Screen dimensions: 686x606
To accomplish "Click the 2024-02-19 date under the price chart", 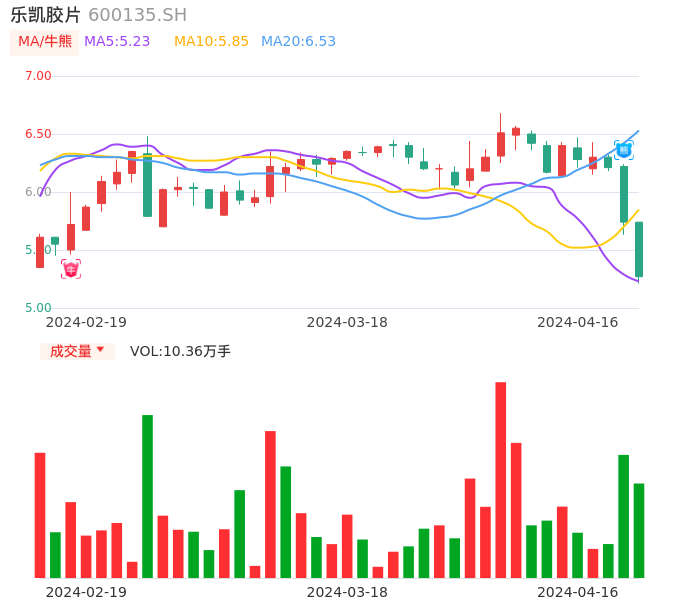I will [86, 322].
